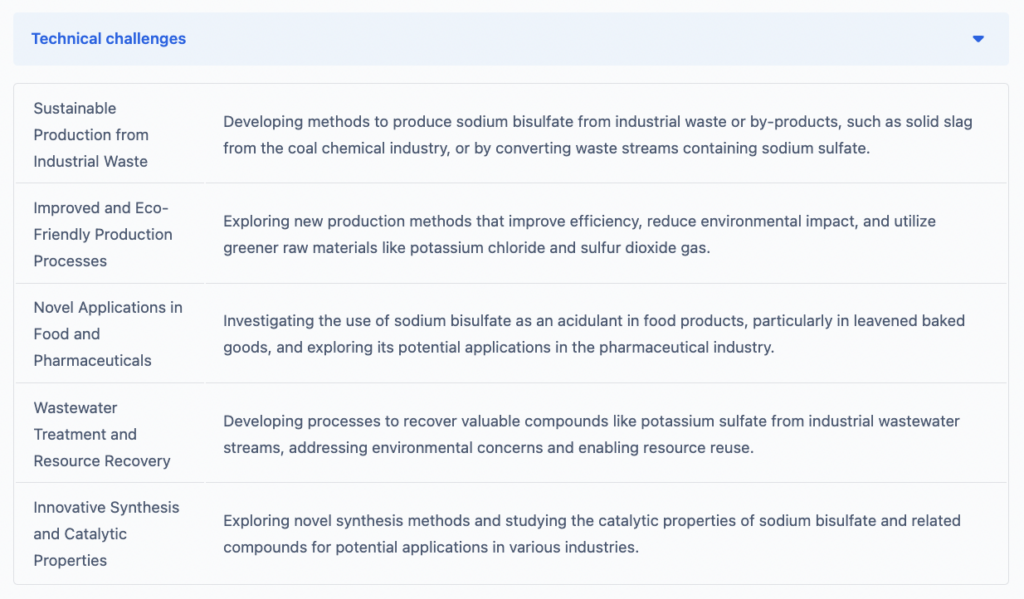The height and width of the screenshot is (599, 1024).
Task: Click the description about recovering potassium sulfate
Action: point(591,434)
